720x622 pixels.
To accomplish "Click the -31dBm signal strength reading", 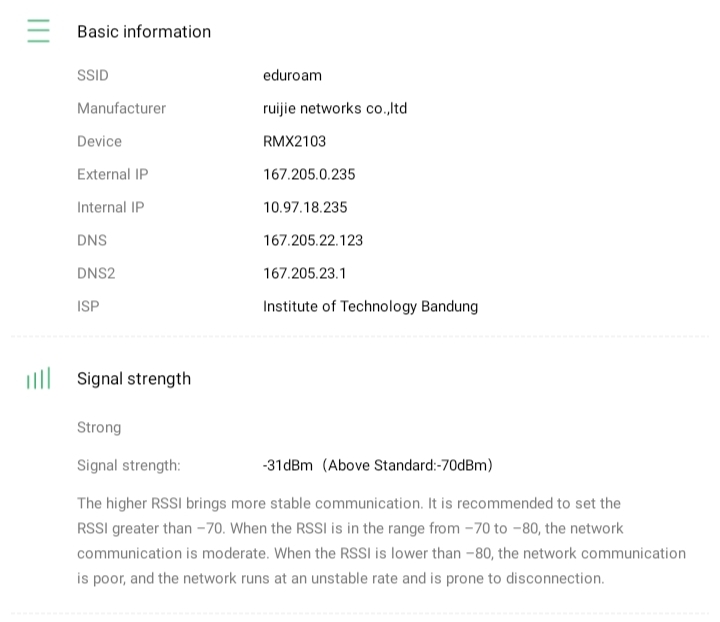I will (288, 466).
